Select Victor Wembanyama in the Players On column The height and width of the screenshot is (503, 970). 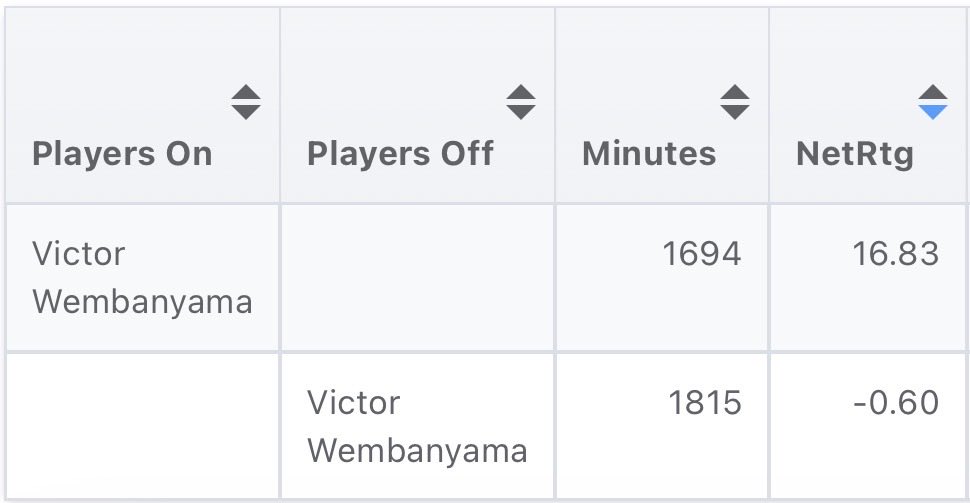click(x=141, y=277)
